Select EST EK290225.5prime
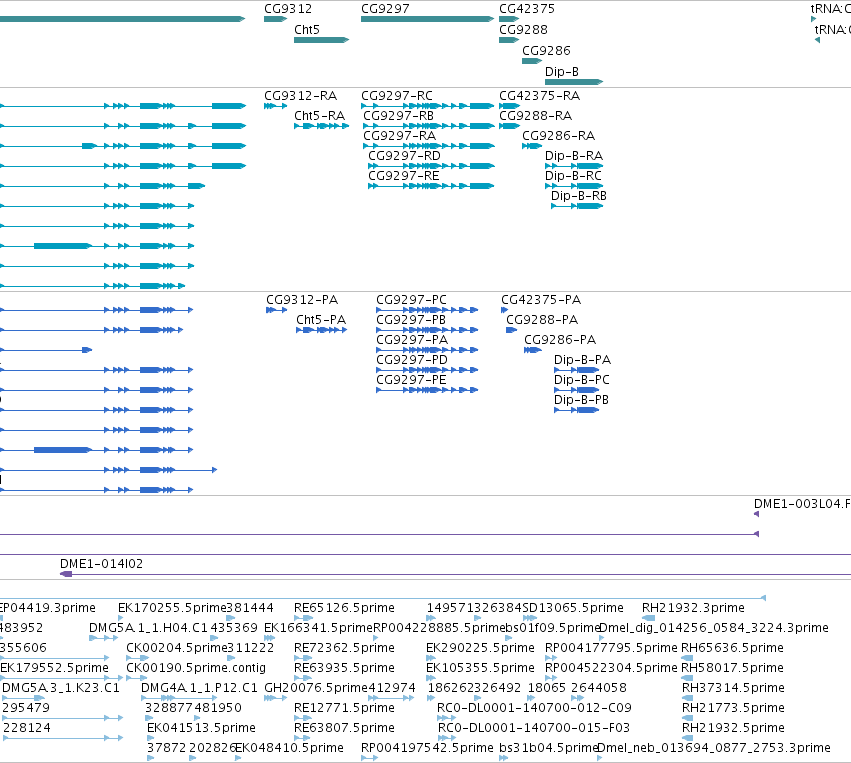This screenshot has width=851, height=763. pyautogui.click(x=430, y=658)
